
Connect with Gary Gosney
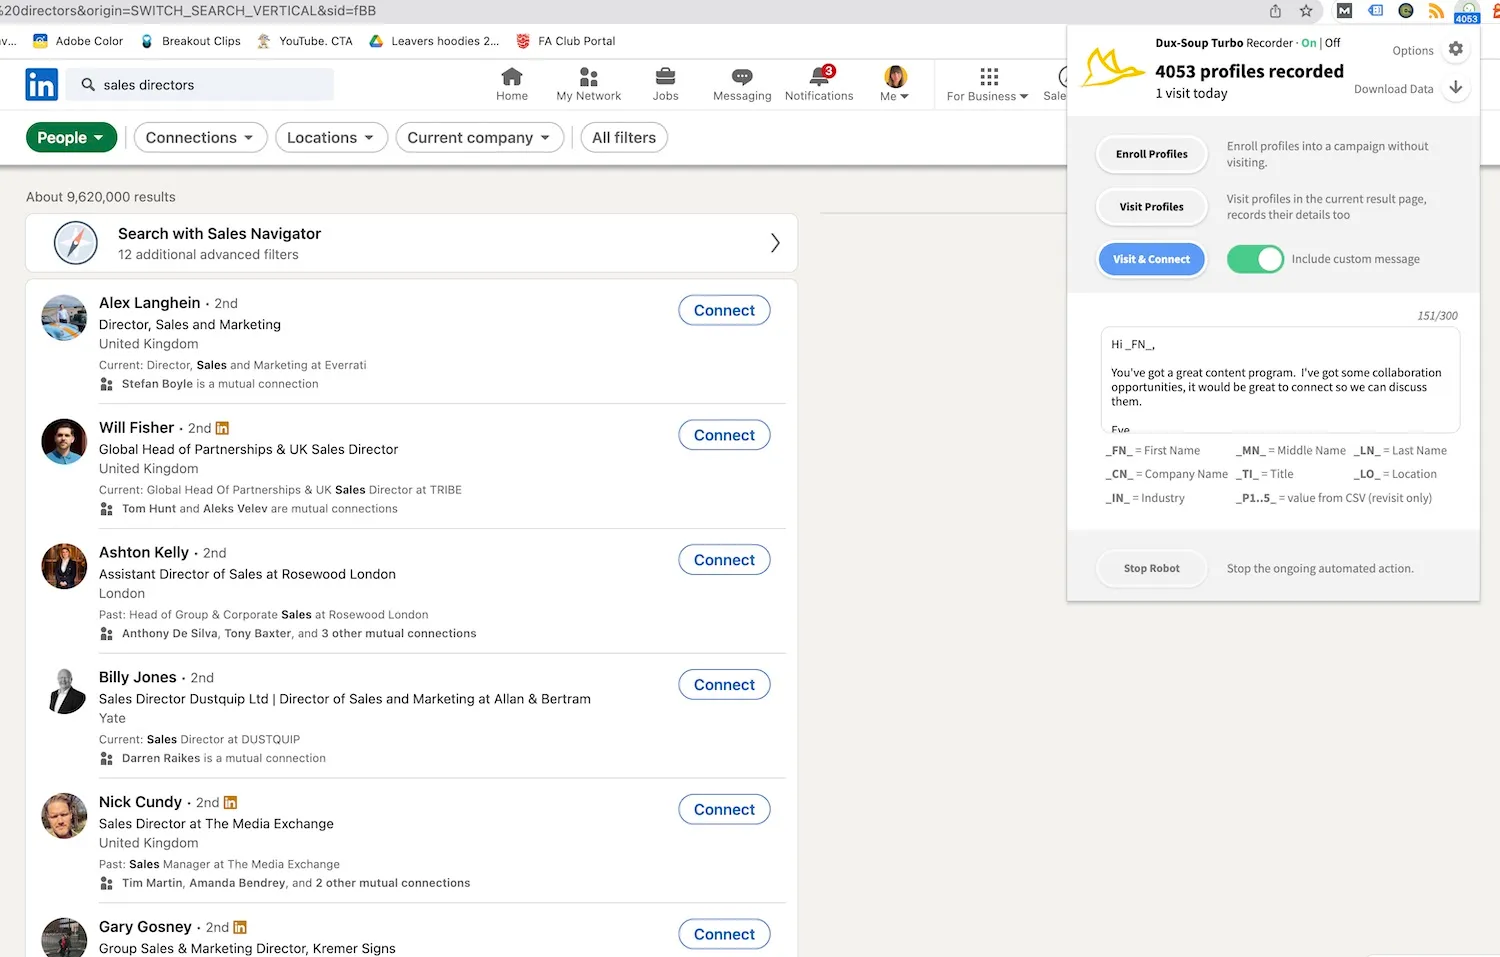(x=724, y=934)
